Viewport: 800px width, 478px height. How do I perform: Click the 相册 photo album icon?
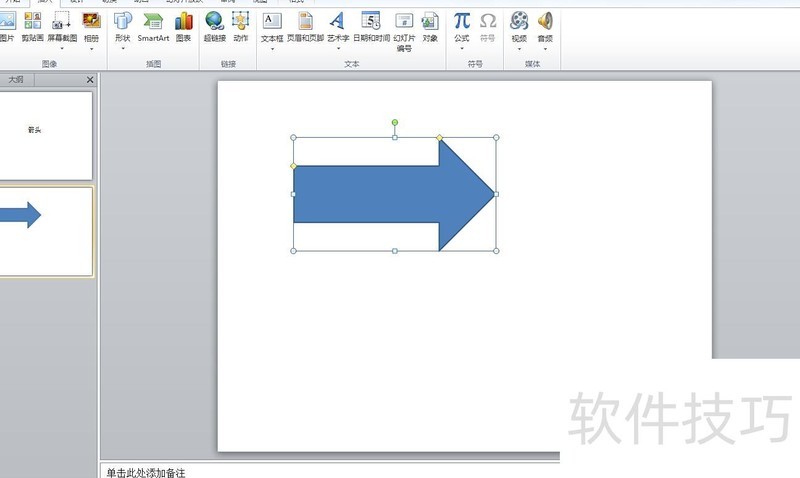click(91, 21)
